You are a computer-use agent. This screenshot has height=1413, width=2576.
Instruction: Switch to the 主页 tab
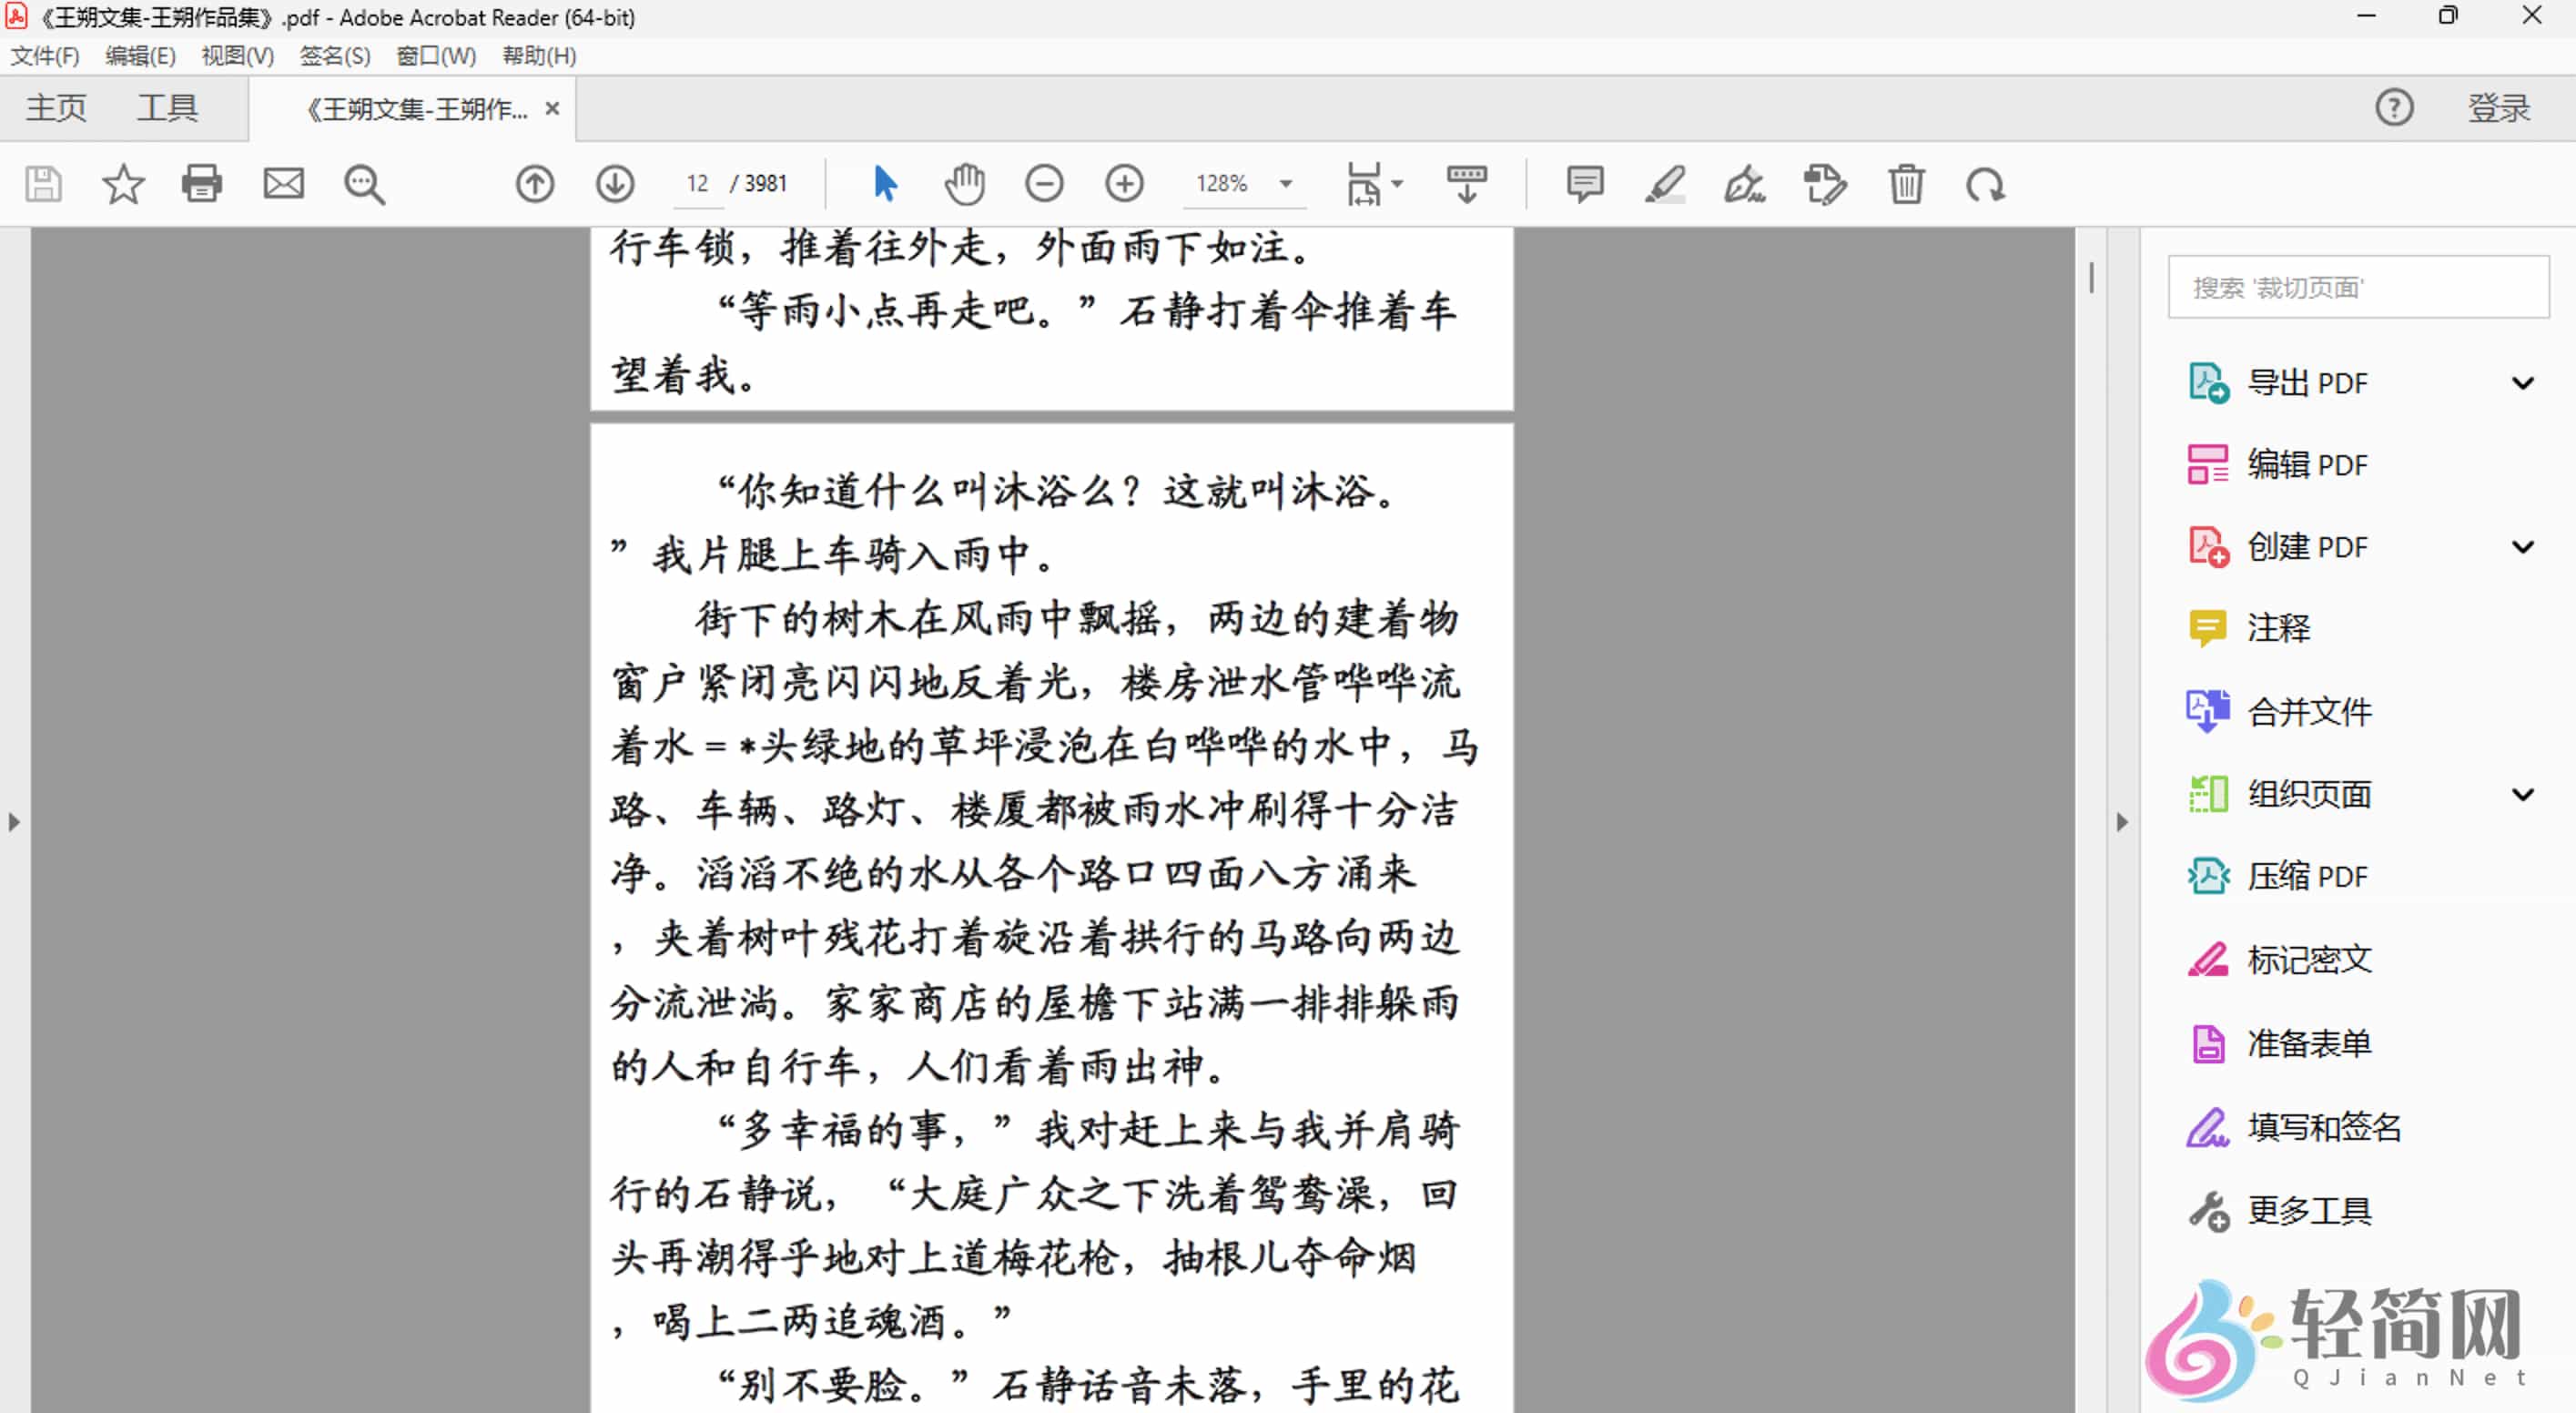pos(55,108)
